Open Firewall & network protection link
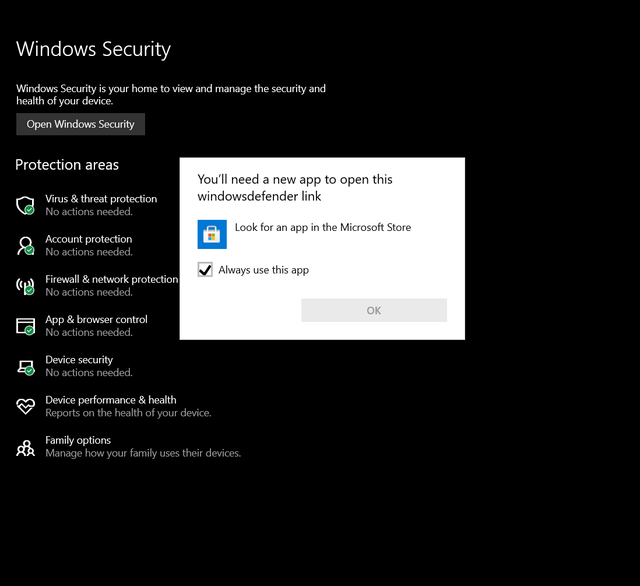 point(112,279)
